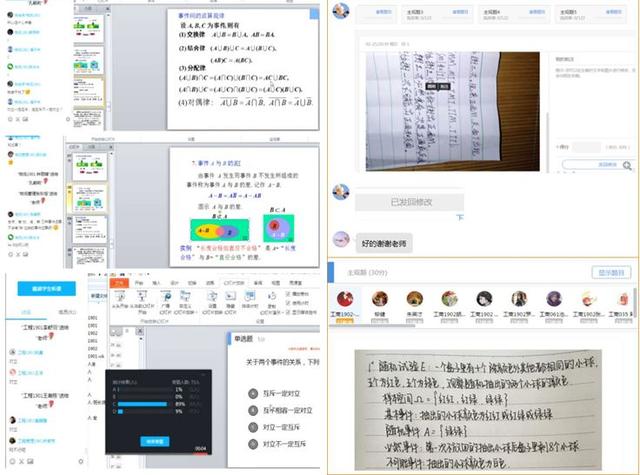This screenshot has width=640, height=475.
Task: Click the teacher avatar beside 已发回修改
Action: click(341, 192)
